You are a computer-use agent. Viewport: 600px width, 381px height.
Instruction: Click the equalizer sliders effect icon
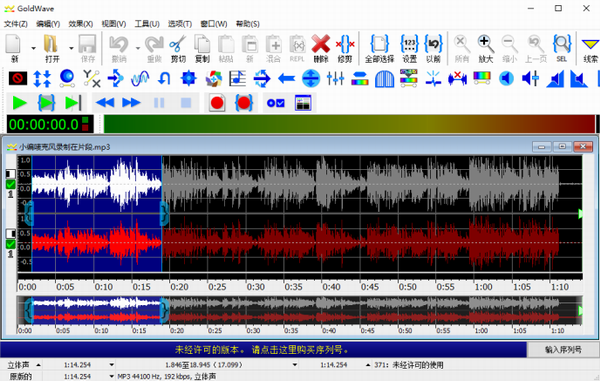pyautogui.click(x=335, y=78)
